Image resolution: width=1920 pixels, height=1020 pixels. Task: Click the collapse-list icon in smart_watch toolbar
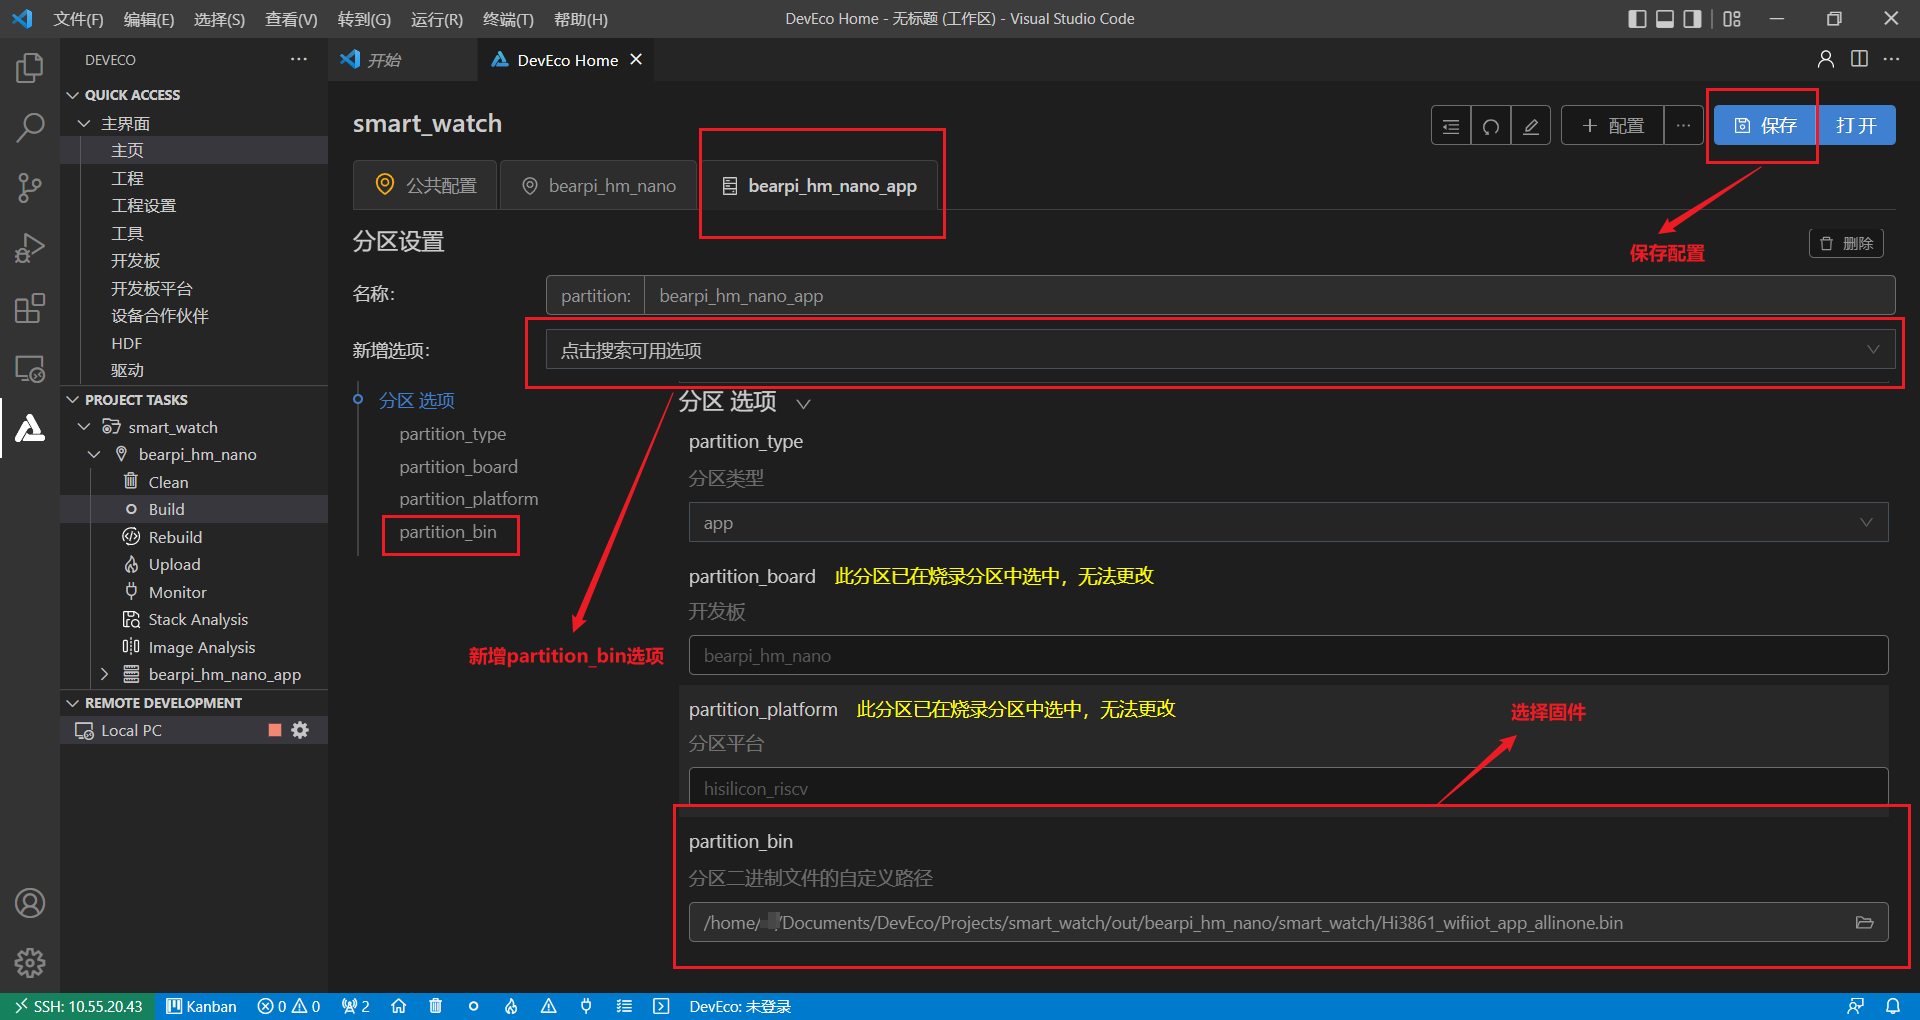pos(1451,126)
